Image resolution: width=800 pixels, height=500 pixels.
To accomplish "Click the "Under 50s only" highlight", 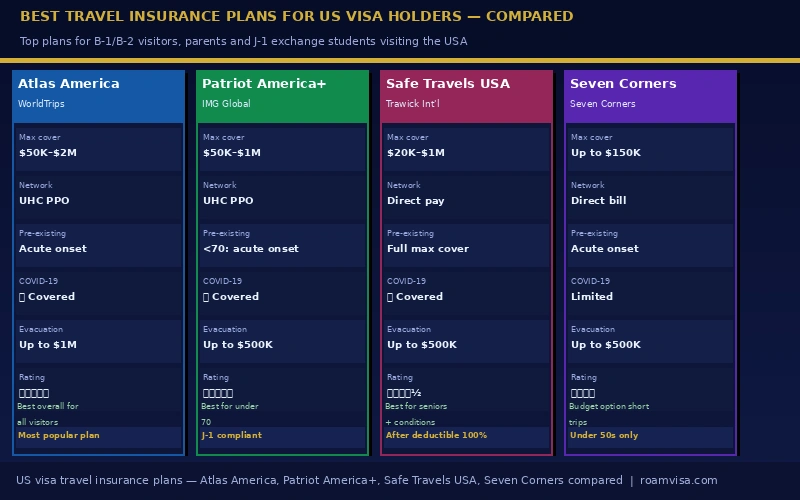I will point(604,435).
